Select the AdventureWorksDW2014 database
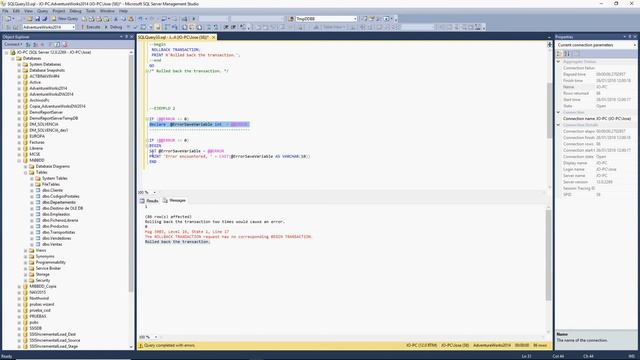The image size is (640, 360). click(x=51, y=94)
